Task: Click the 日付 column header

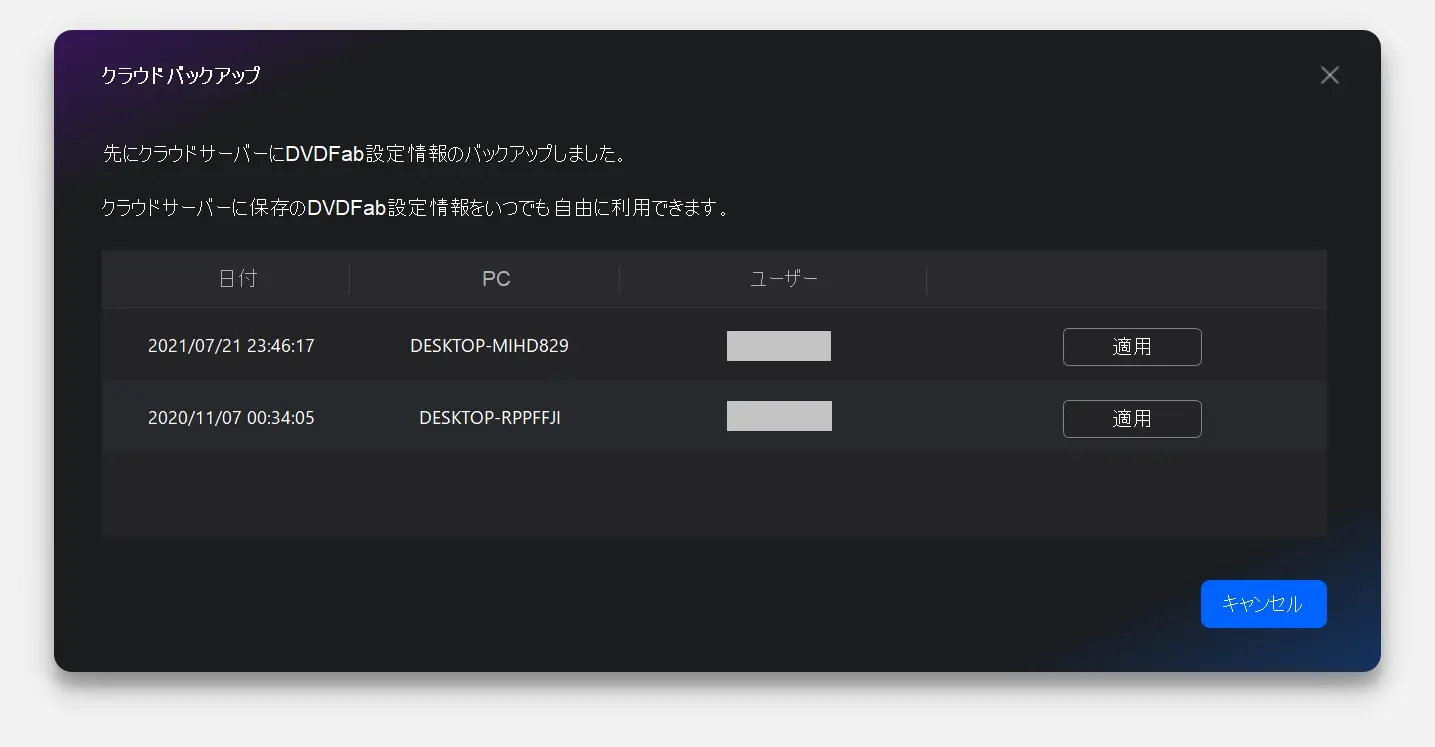Action: [238, 279]
